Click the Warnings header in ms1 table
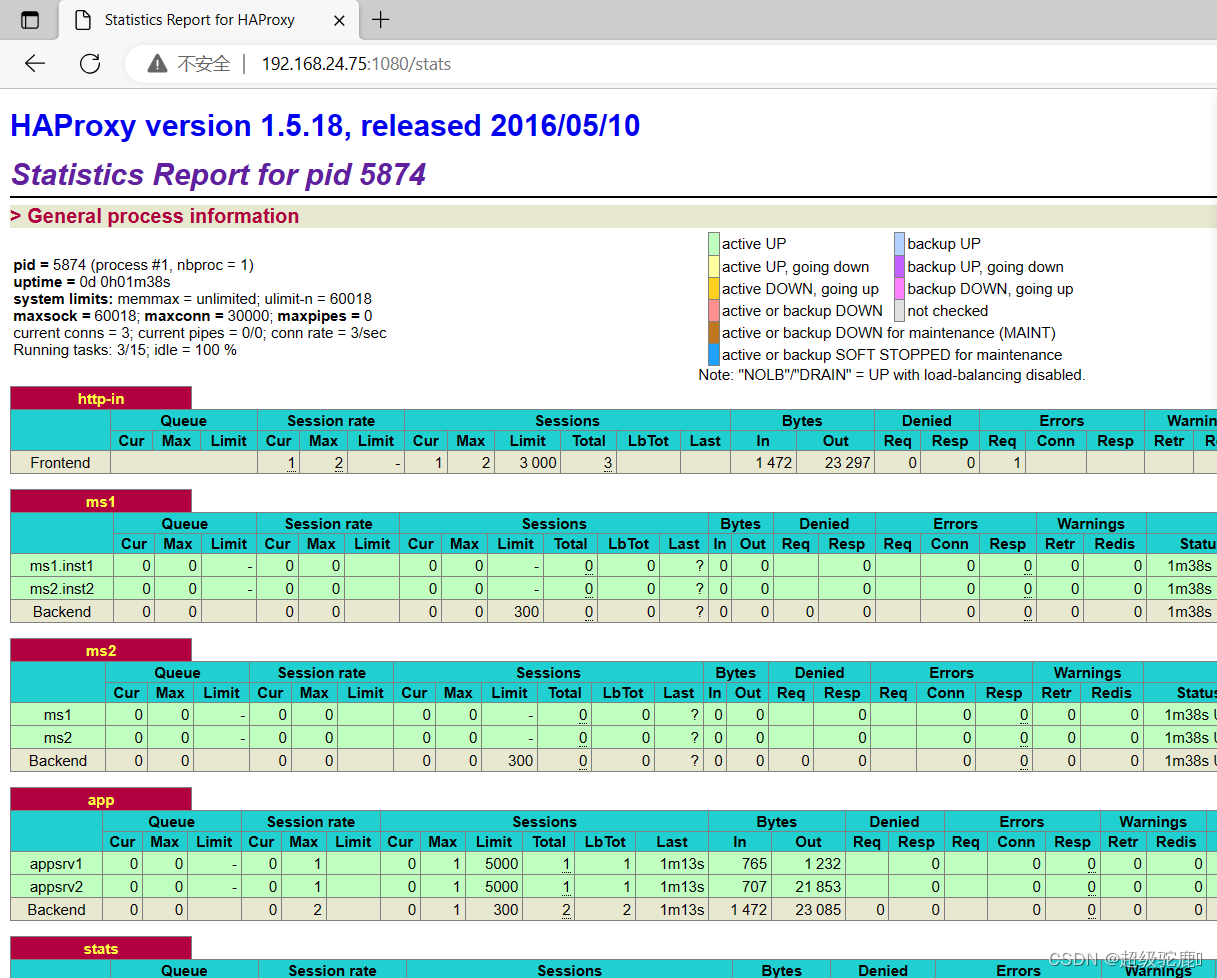This screenshot has height=978, width=1217. 1090,524
